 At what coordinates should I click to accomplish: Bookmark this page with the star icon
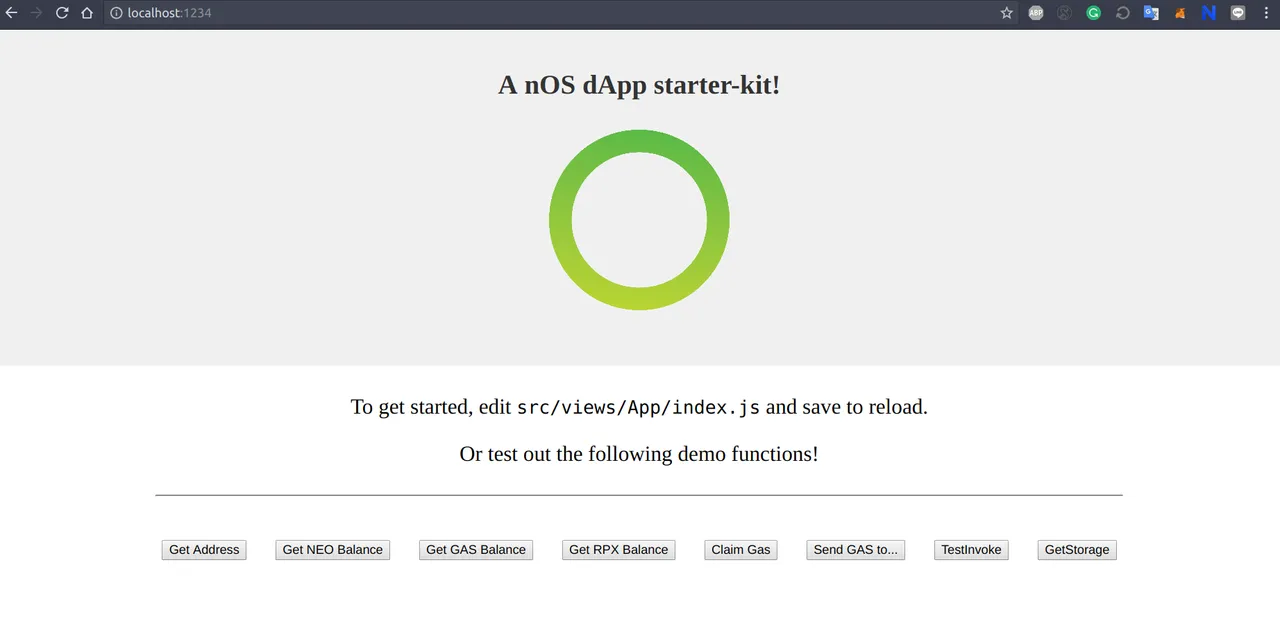click(x=1007, y=13)
